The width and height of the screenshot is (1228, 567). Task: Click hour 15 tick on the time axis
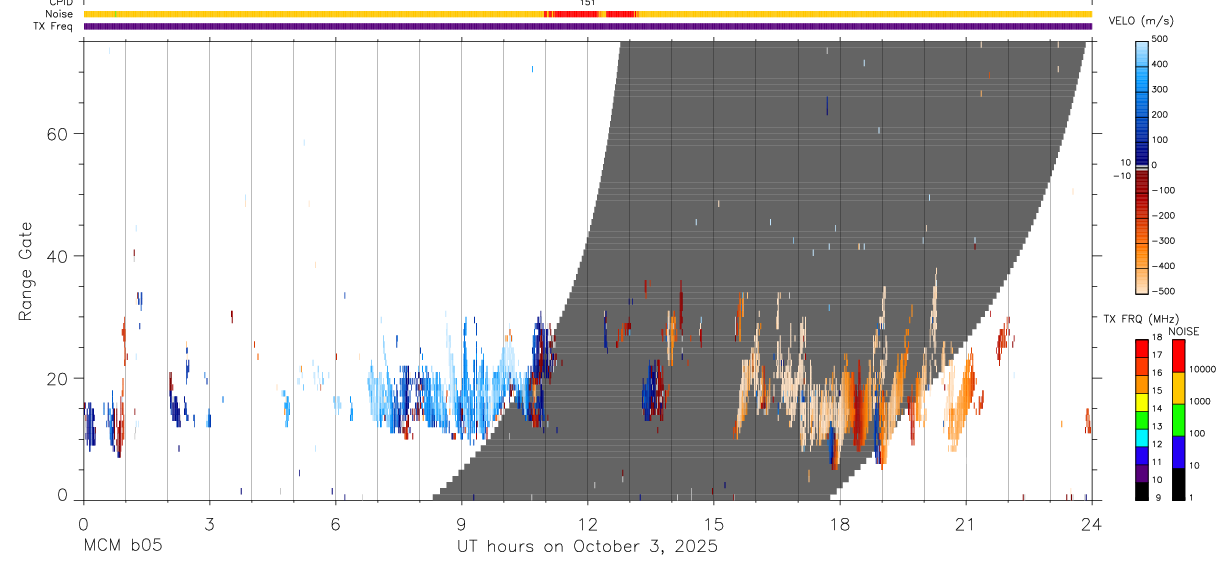click(x=714, y=523)
